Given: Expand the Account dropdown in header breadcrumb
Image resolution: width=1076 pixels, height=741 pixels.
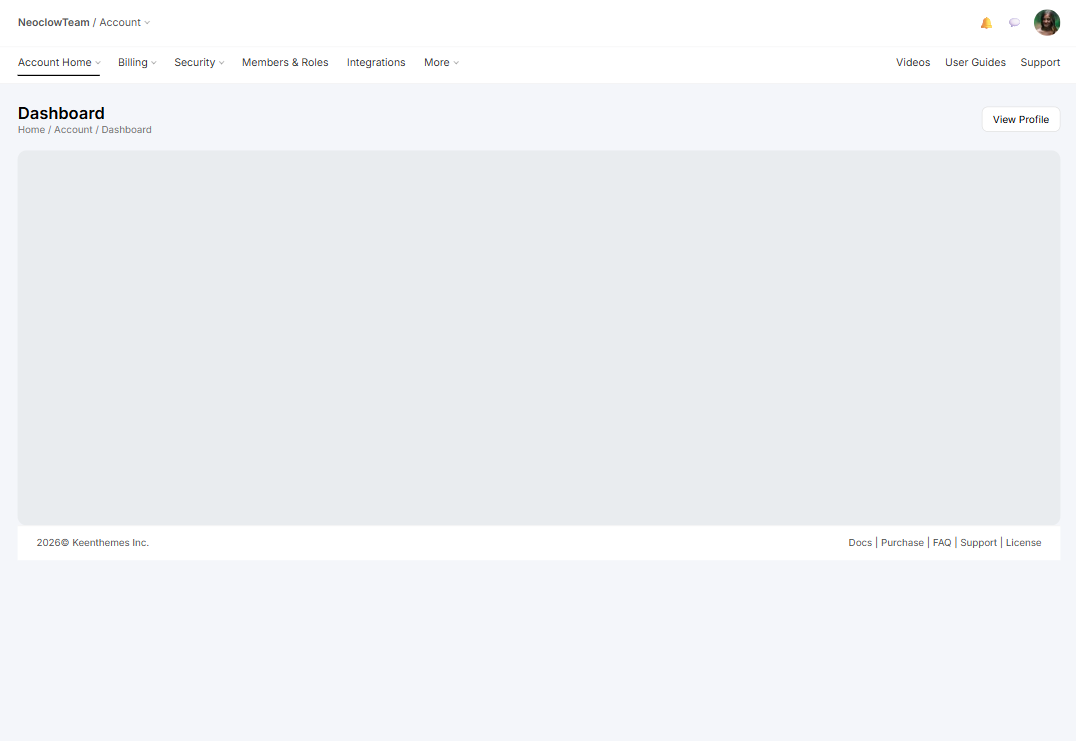Looking at the screenshot, I should tap(125, 23).
